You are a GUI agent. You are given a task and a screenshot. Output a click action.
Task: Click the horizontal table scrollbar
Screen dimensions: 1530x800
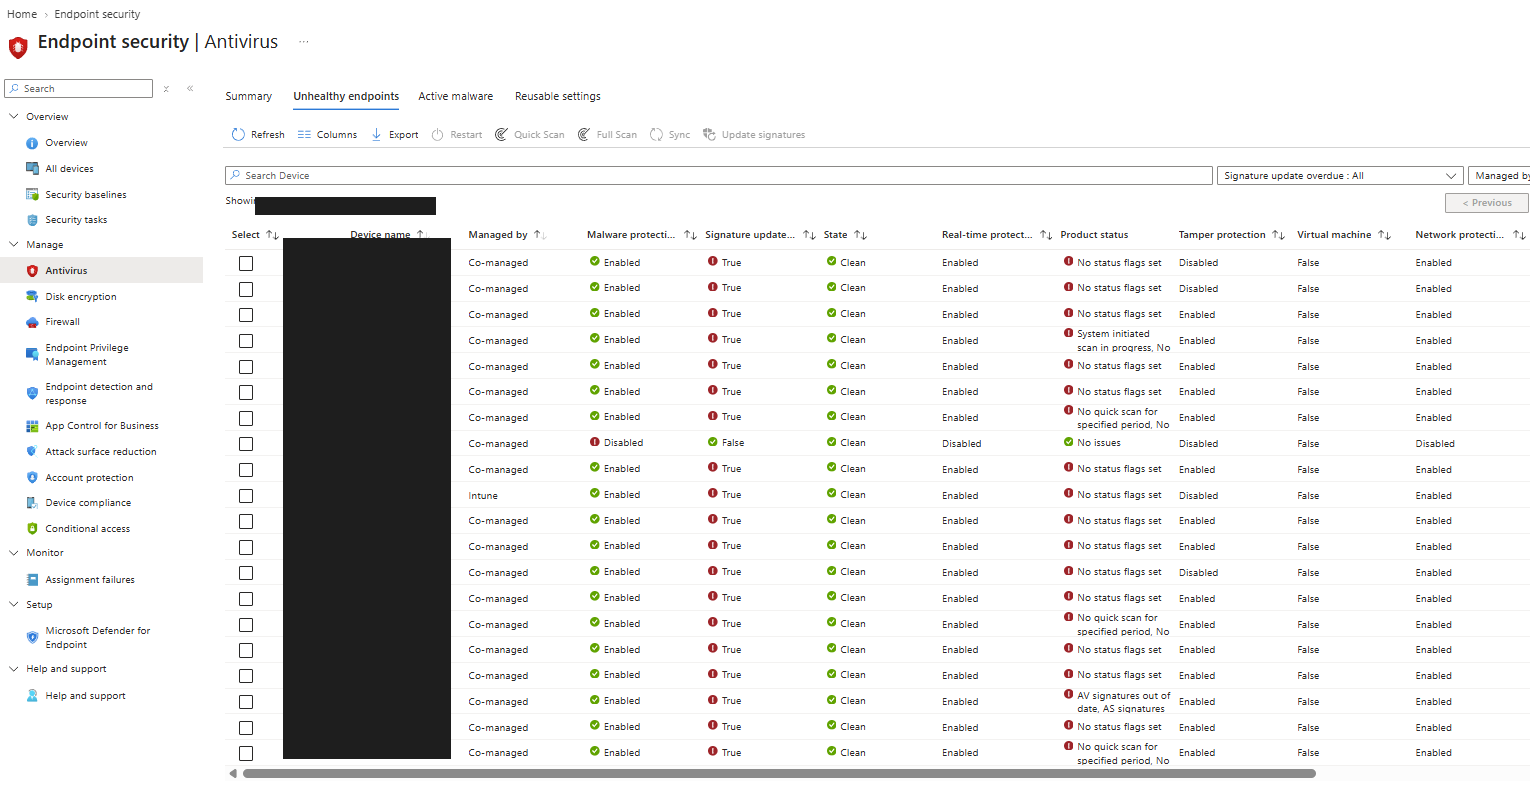779,773
